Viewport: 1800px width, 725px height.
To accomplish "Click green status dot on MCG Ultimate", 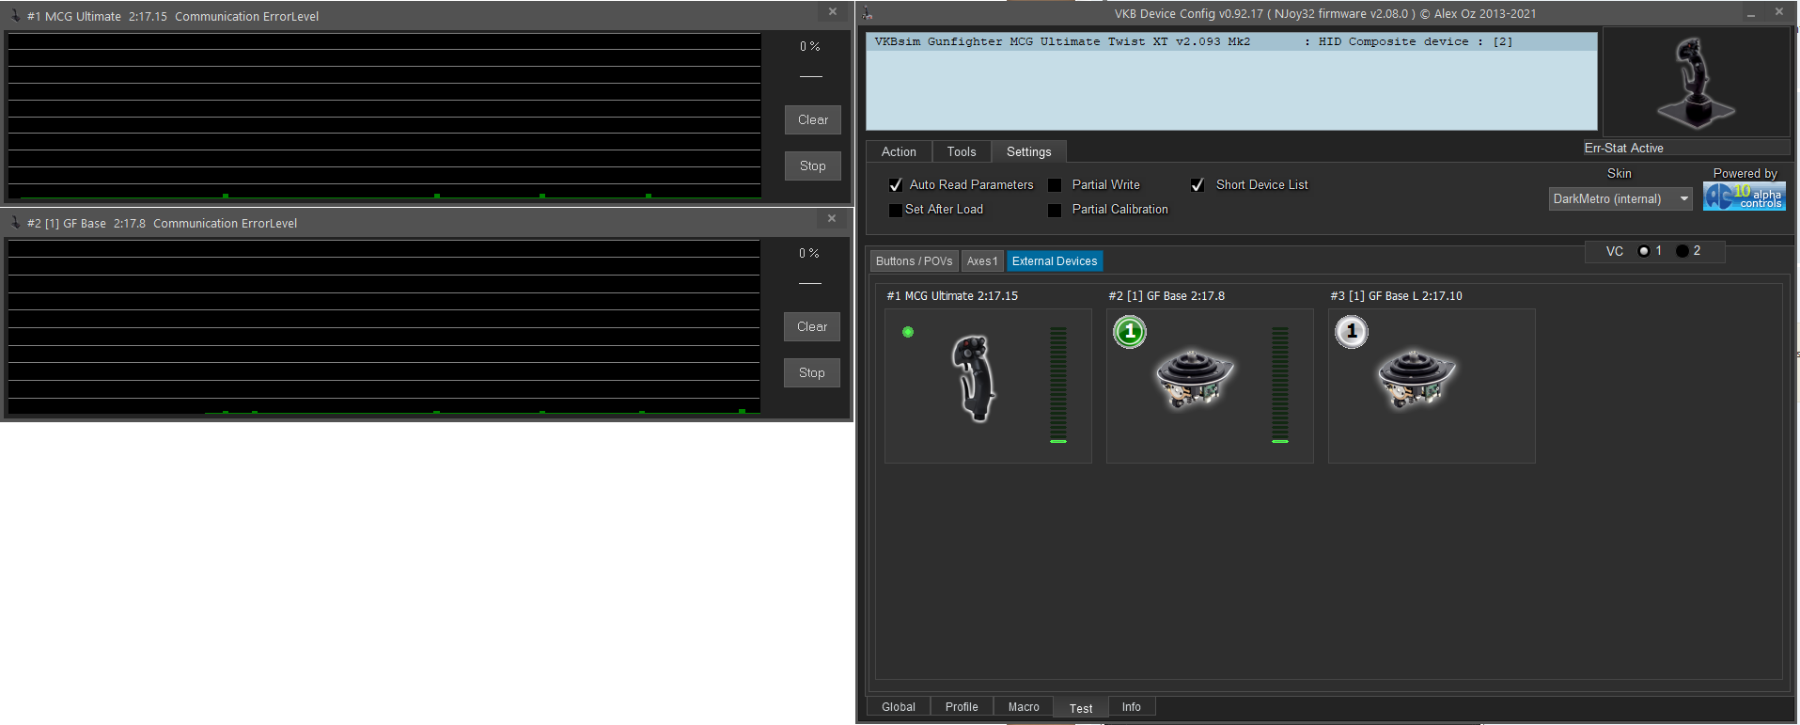I will (x=908, y=332).
